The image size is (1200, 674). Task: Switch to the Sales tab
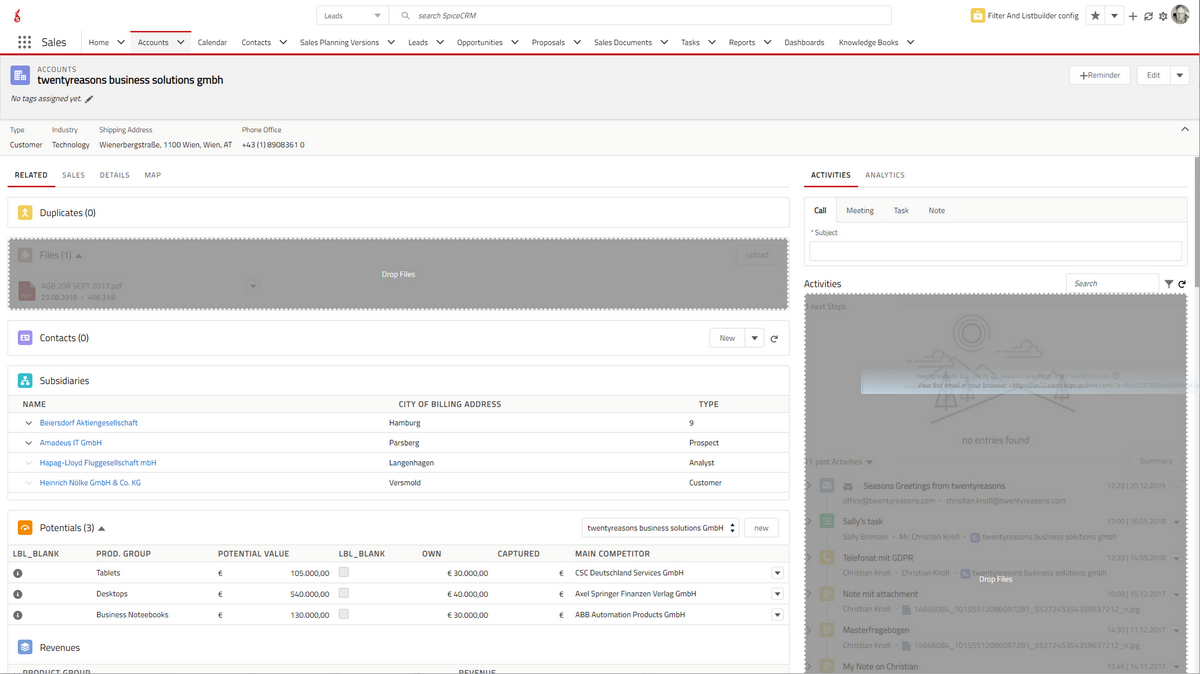73,175
